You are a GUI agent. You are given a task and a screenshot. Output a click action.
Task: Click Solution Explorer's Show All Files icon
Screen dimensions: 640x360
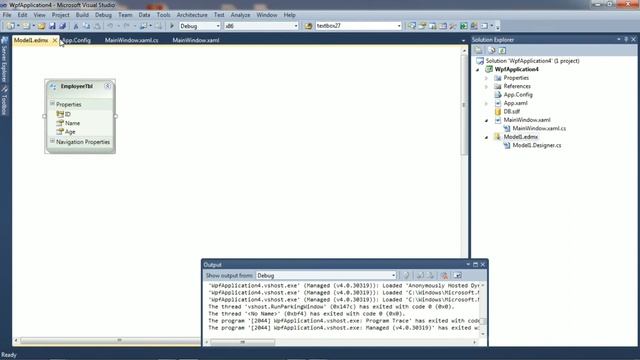(x=491, y=50)
